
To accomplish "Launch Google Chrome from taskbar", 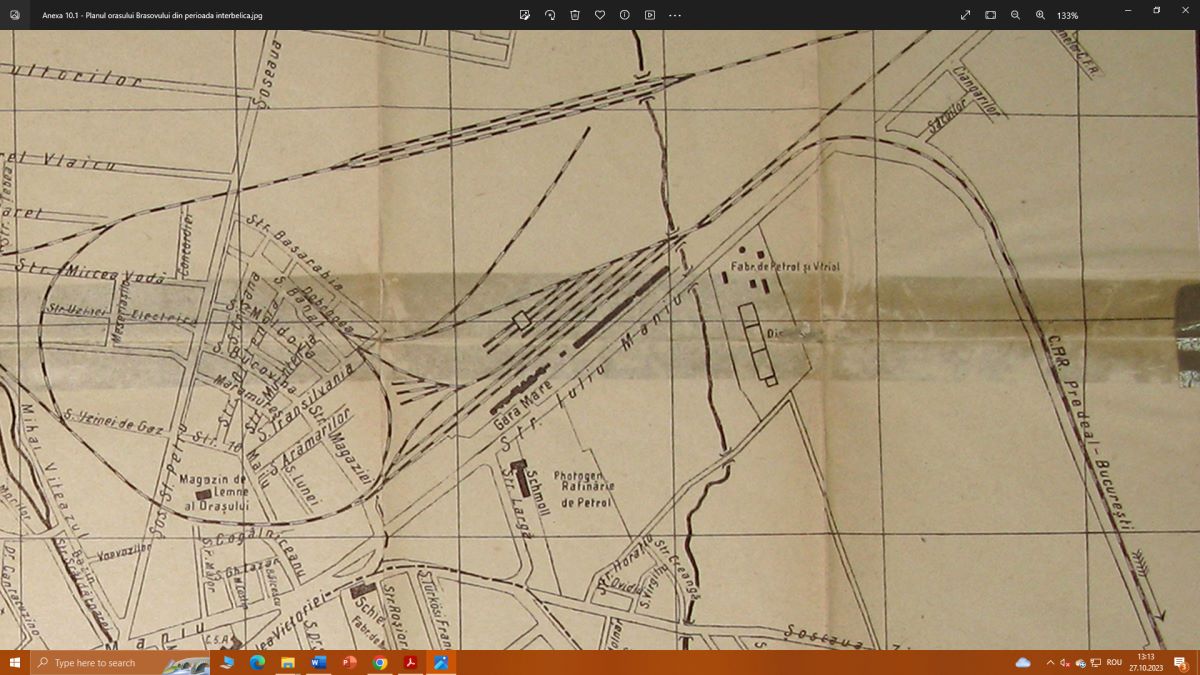I will coord(379,663).
